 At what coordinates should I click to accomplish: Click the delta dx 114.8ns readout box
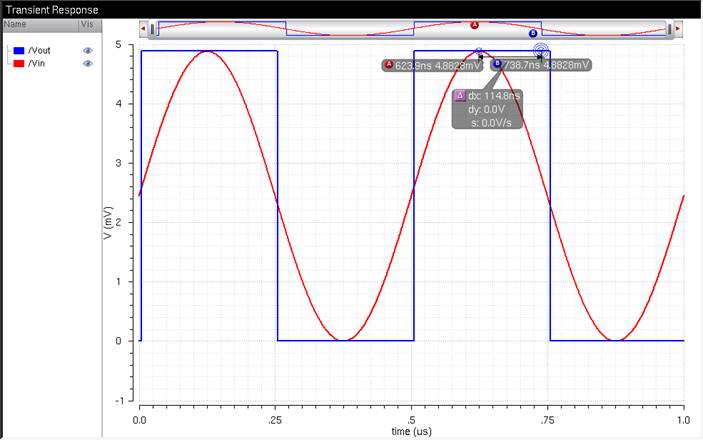coord(487,109)
